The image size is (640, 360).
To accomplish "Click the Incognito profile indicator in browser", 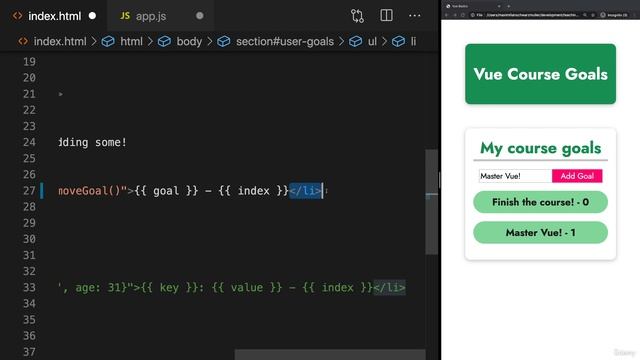I will point(613,15).
